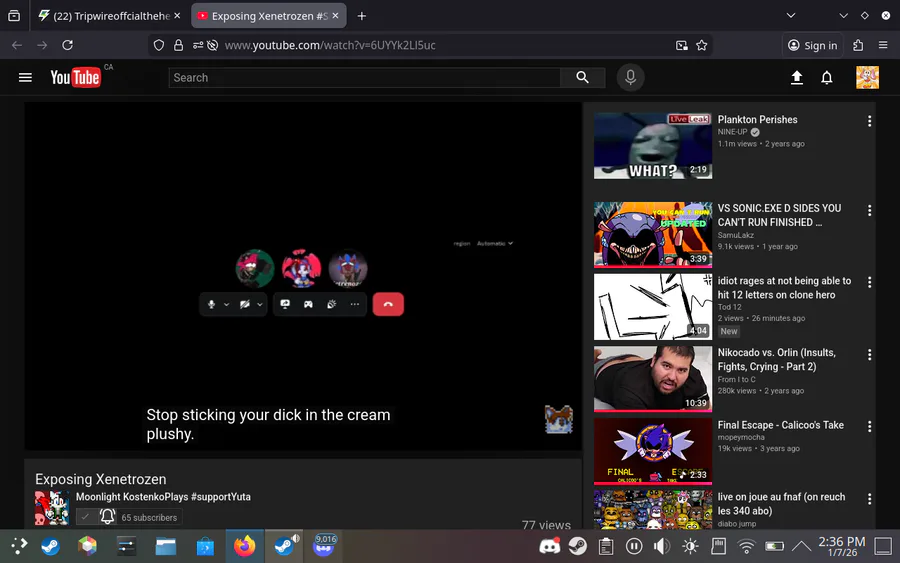This screenshot has height=563, width=900.
Task: Click the YouTube search input field
Action: pos(364,77)
